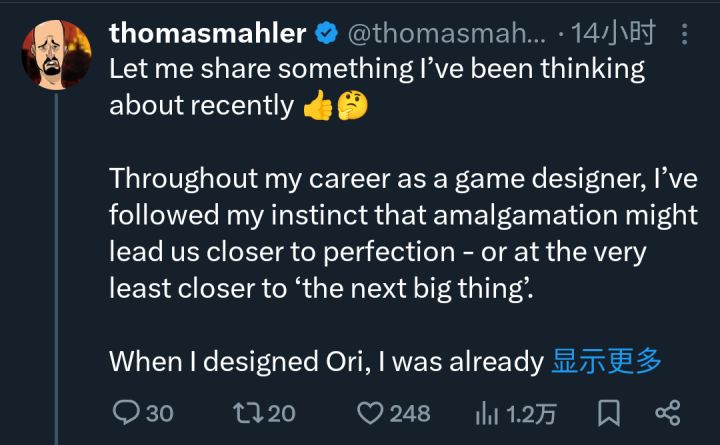Click the @thomasmah... handle

pos(447,35)
